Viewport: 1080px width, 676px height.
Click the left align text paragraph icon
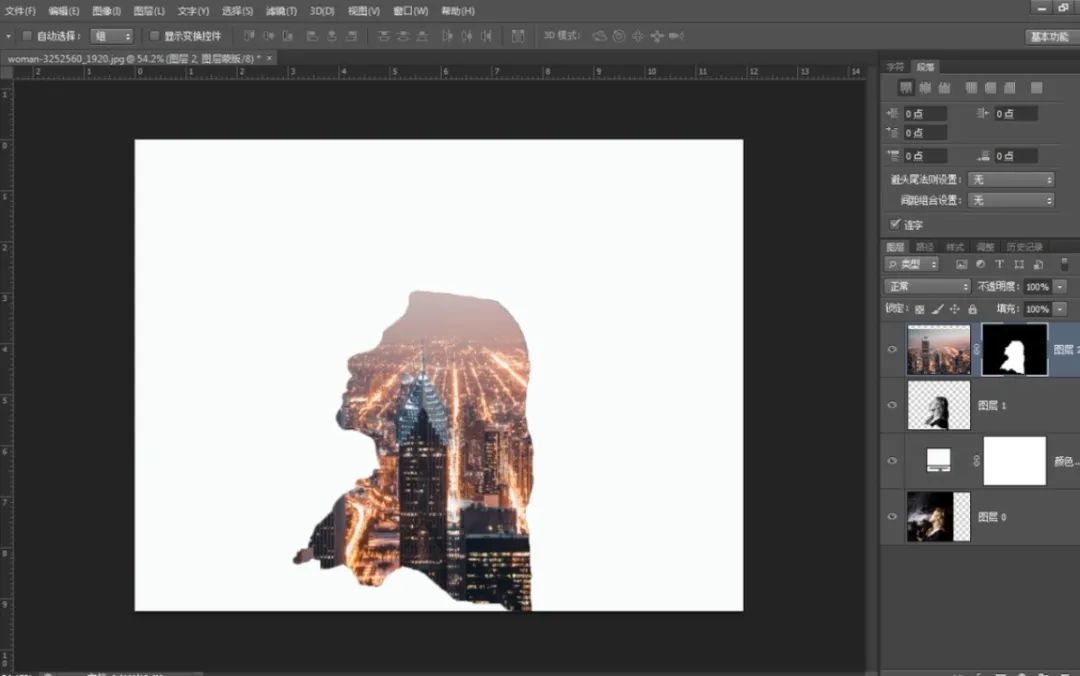coord(906,88)
